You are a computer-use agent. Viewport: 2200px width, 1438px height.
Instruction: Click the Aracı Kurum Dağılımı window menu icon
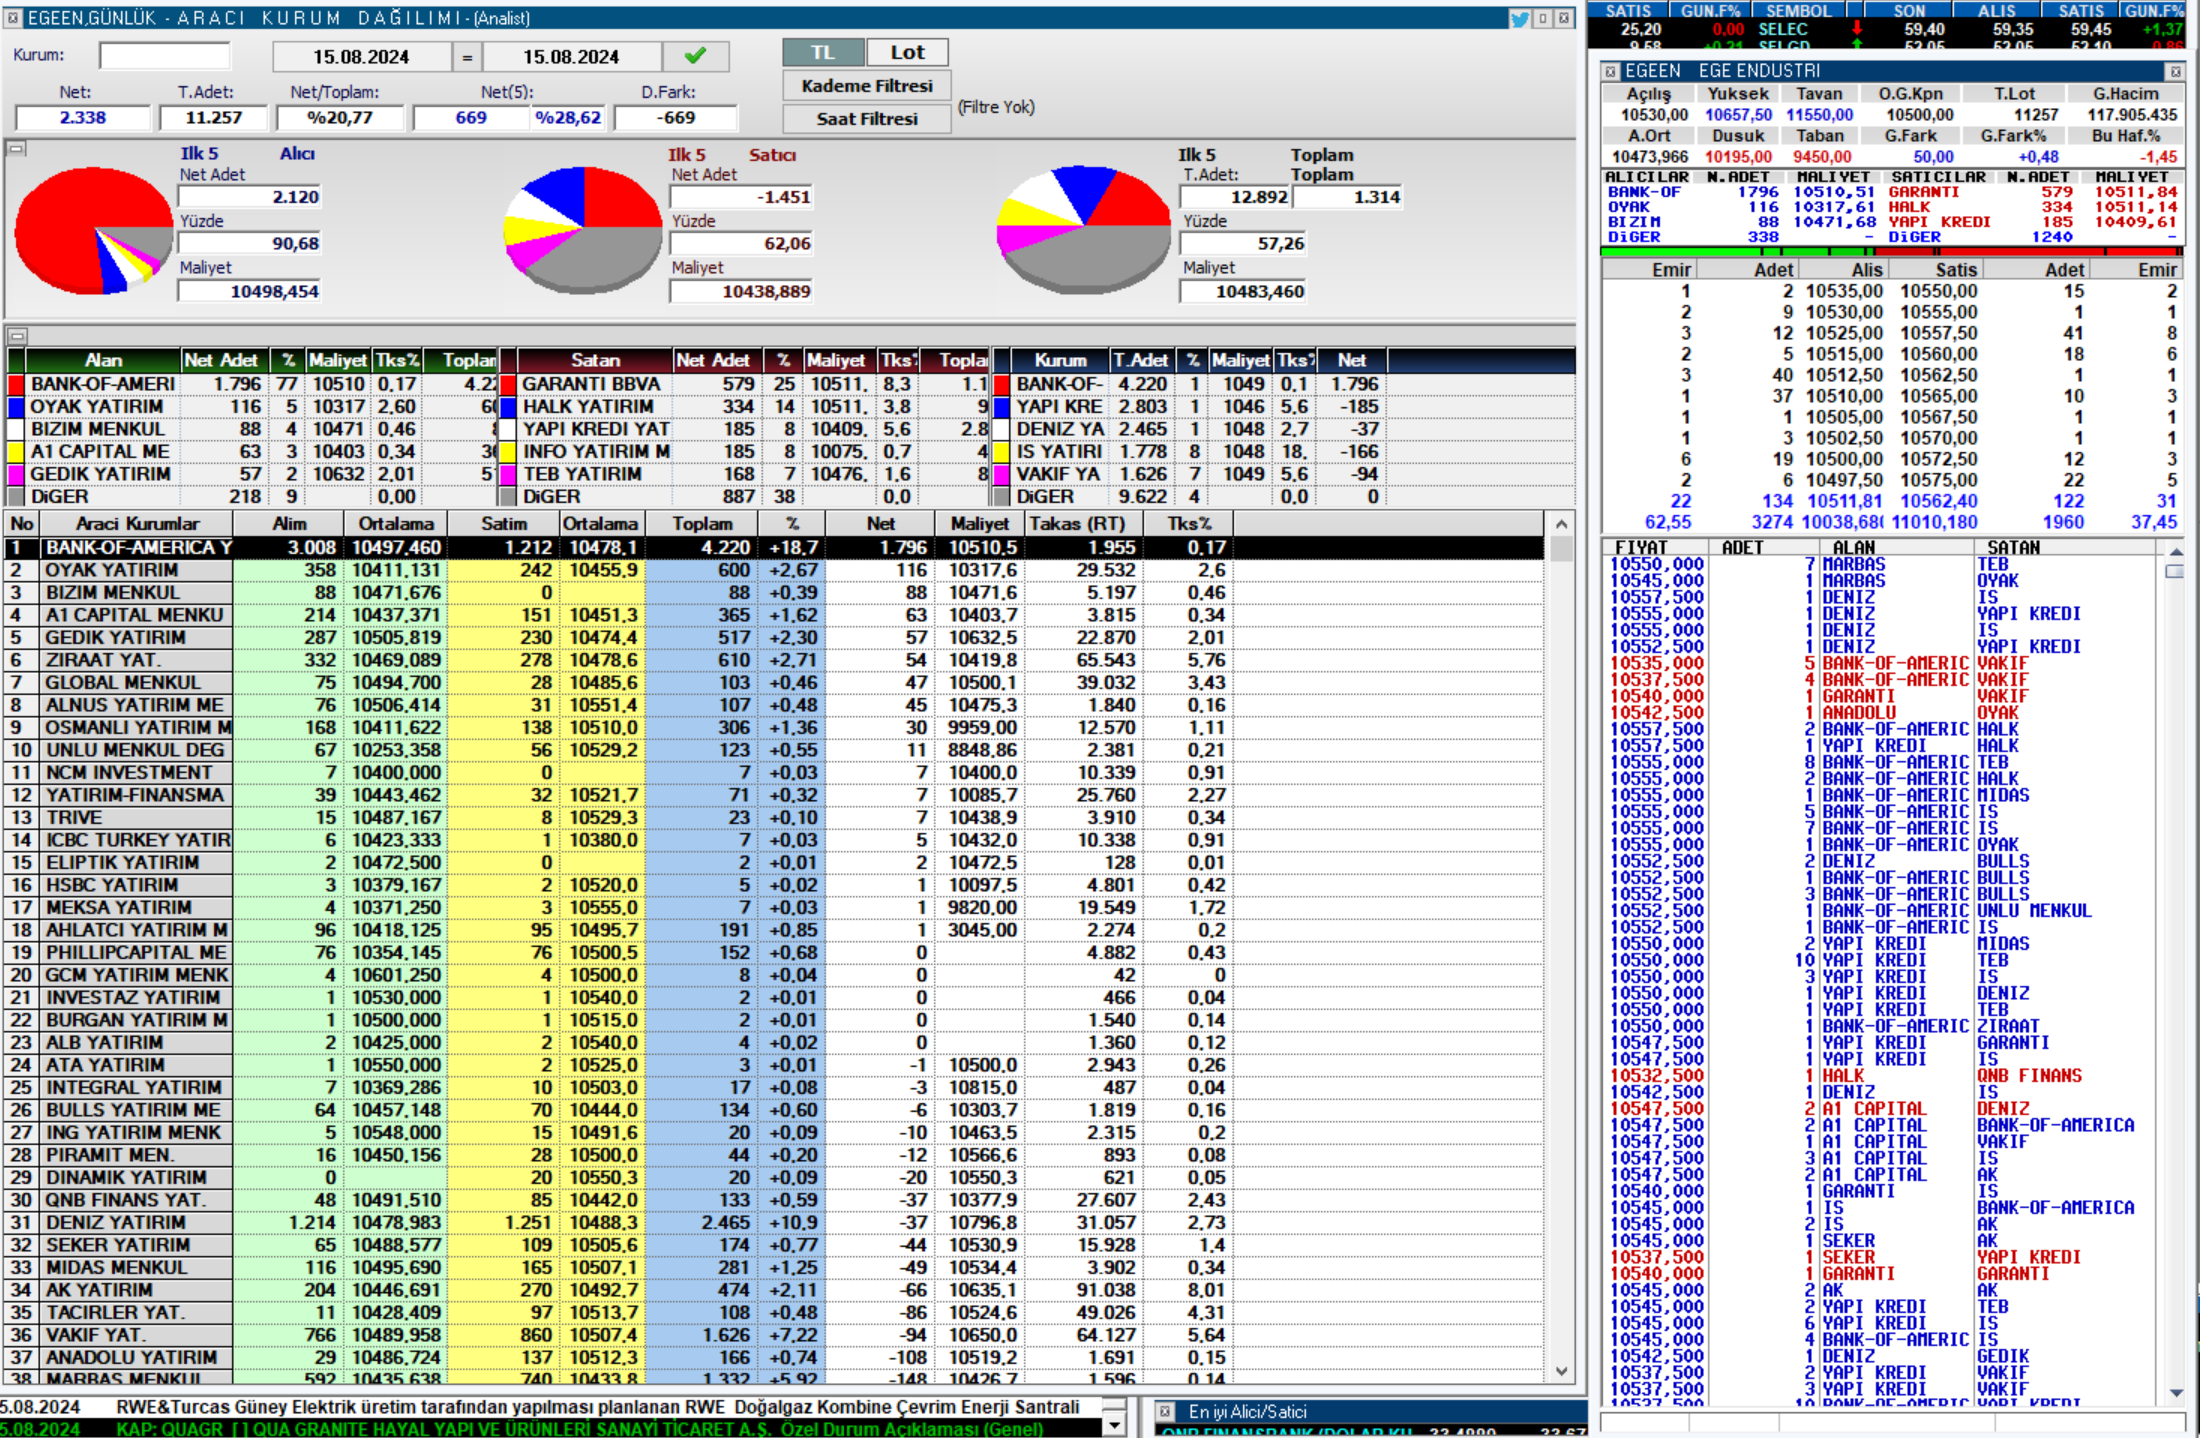pyautogui.click(x=13, y=18)
